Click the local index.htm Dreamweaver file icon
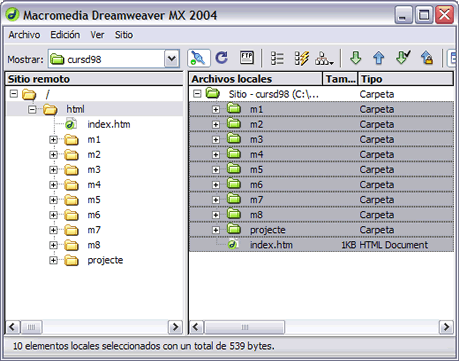The width and height of the screenshot is (460, 361). (233, 245)
